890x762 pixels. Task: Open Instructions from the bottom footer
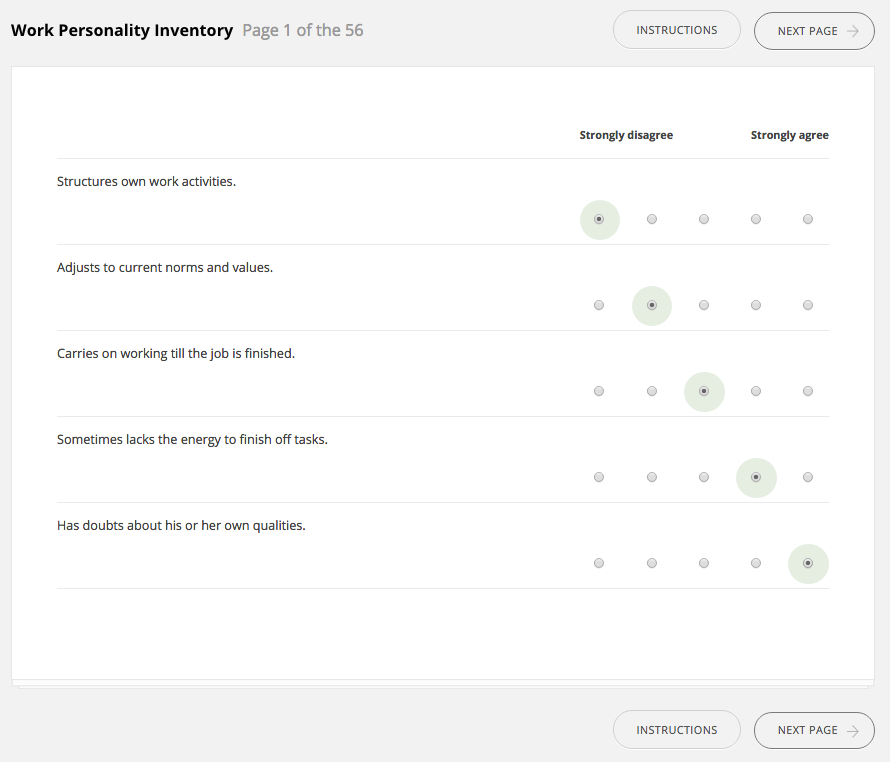click(x=677, y=730)
